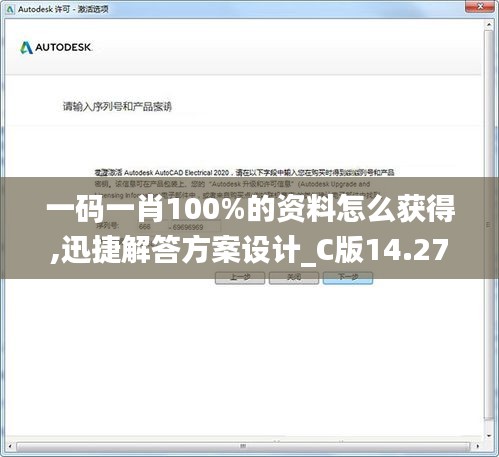Click the 请输入序列号和产品密钥 heading
Viewport: 499px width, 457px height.
tap(117, 107)
